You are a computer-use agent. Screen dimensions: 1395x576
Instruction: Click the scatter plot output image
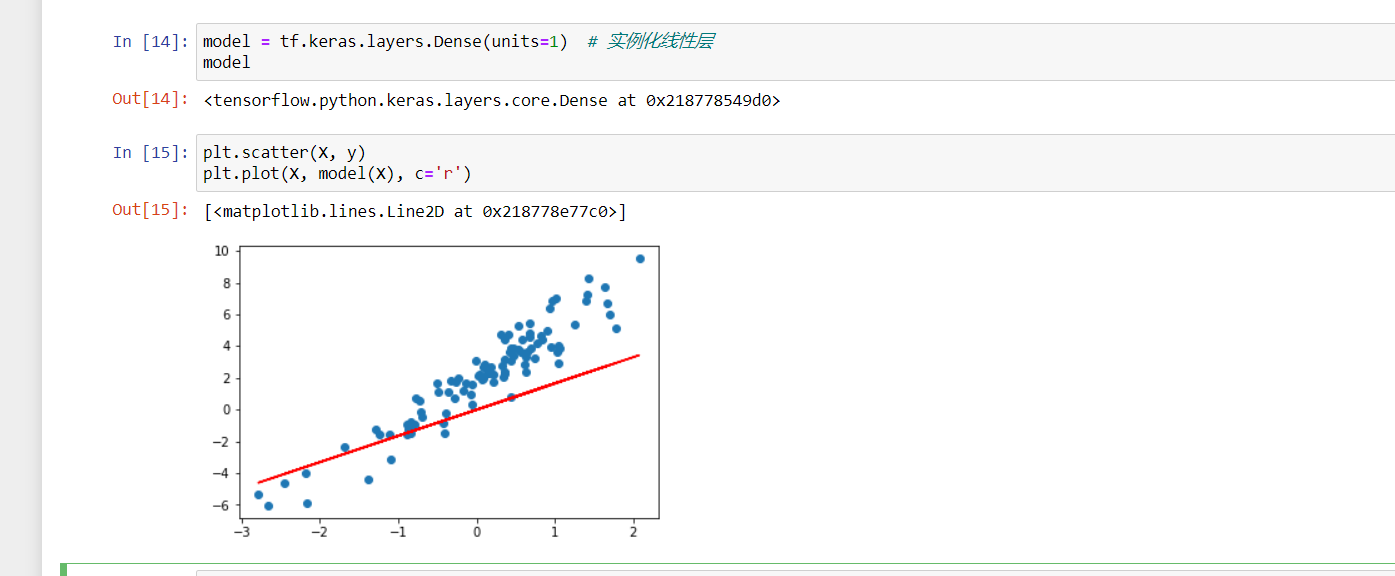click(433, 391)
